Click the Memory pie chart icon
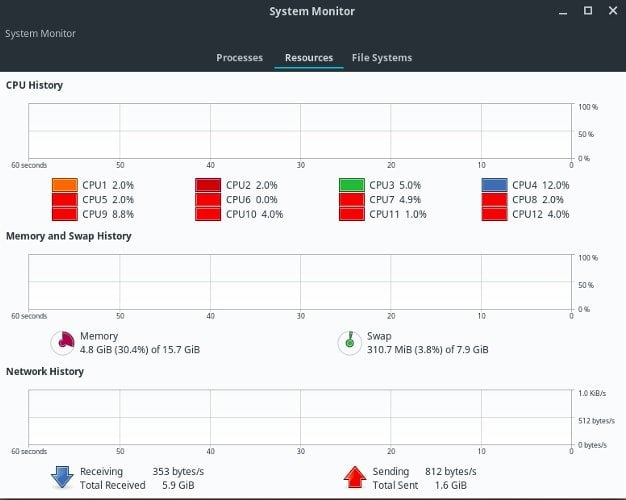This screenshot has width=626, height=500. [x=63, y=343]
